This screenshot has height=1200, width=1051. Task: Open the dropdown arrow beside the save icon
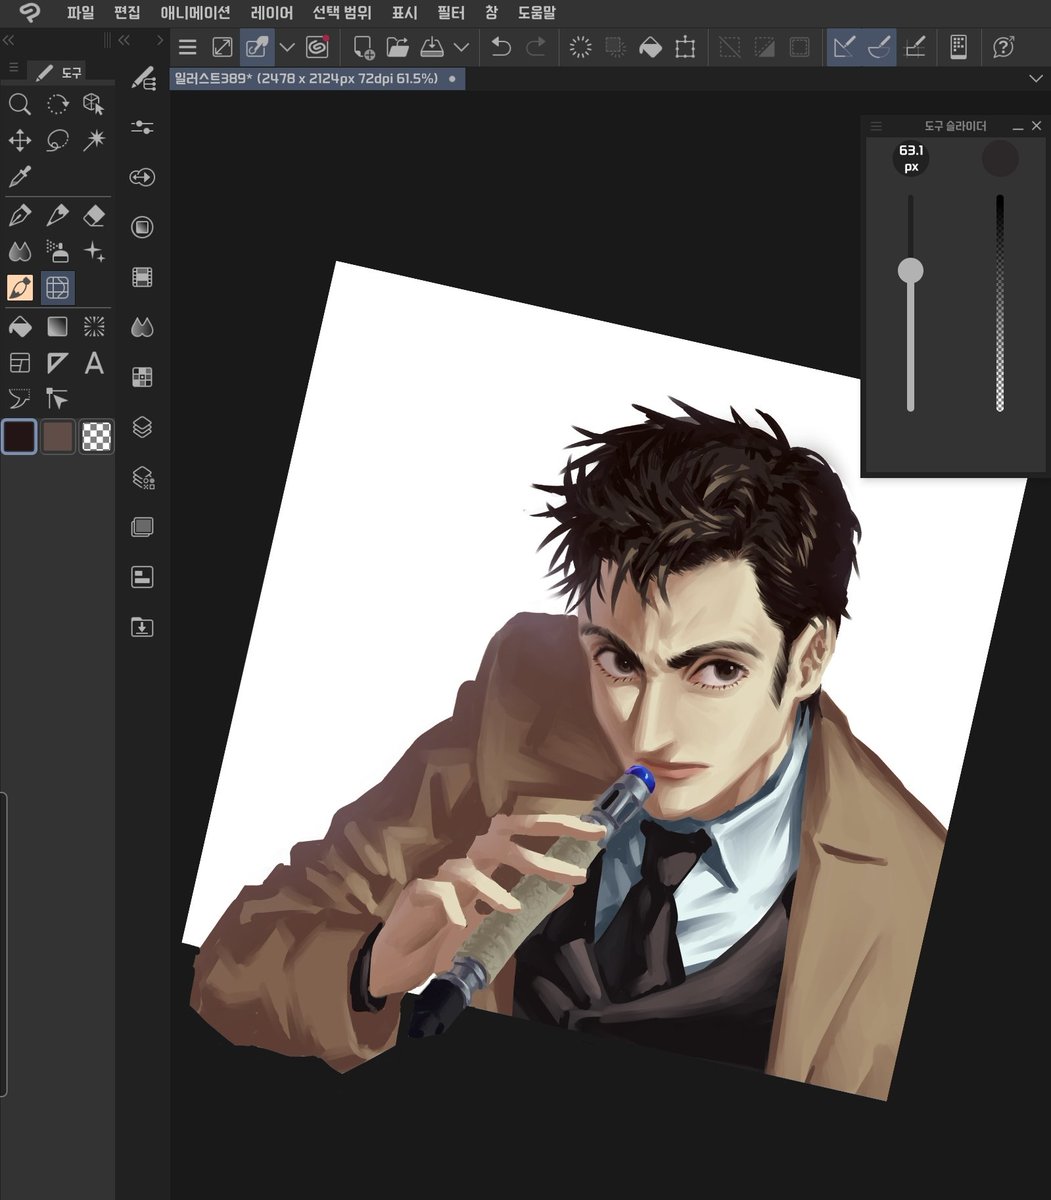461,47
